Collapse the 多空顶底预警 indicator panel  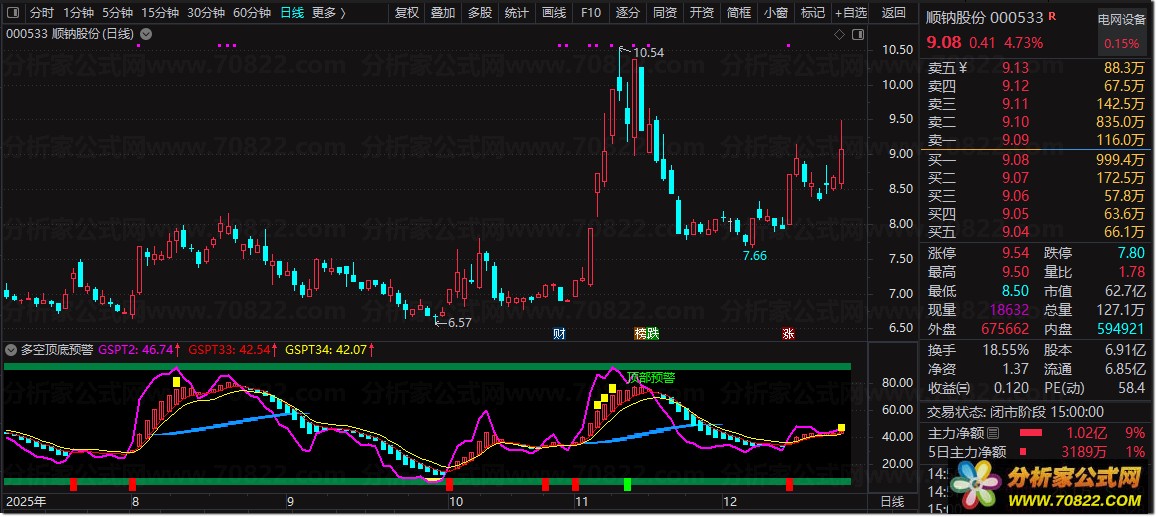point(11,350)
